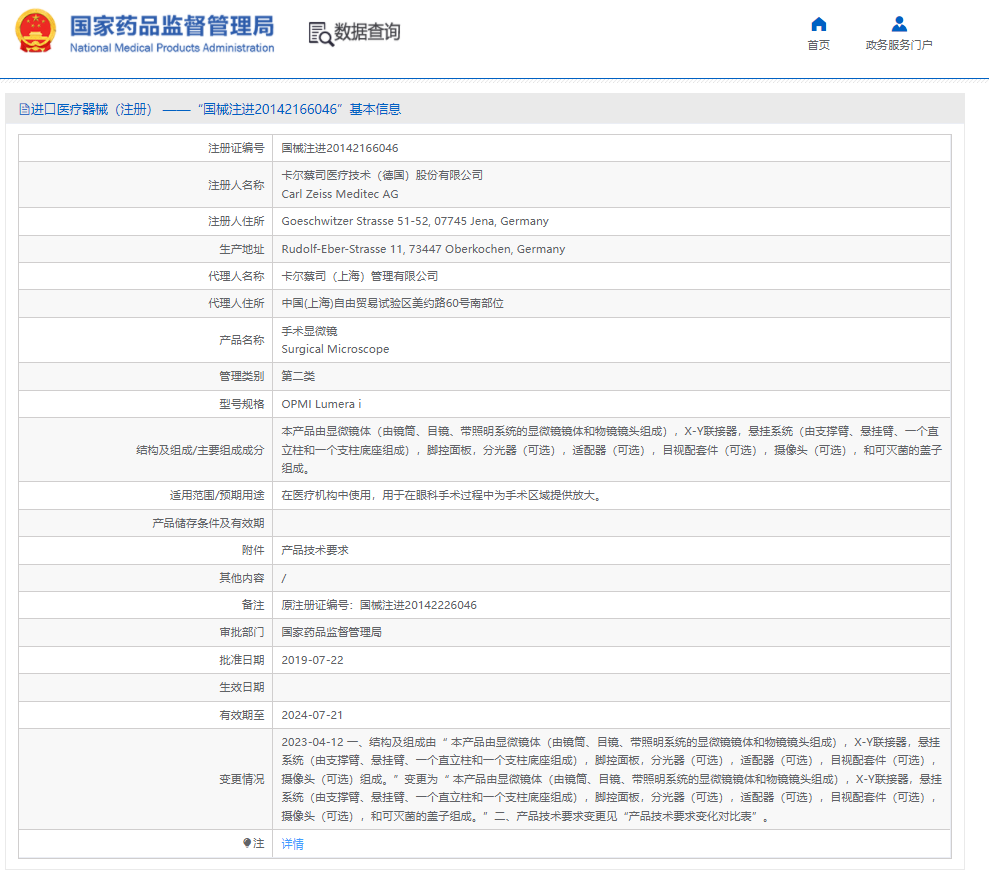This screenshot has width=989, height=875.
Task: Click the 变更情况 label
Action: (242, 780)
